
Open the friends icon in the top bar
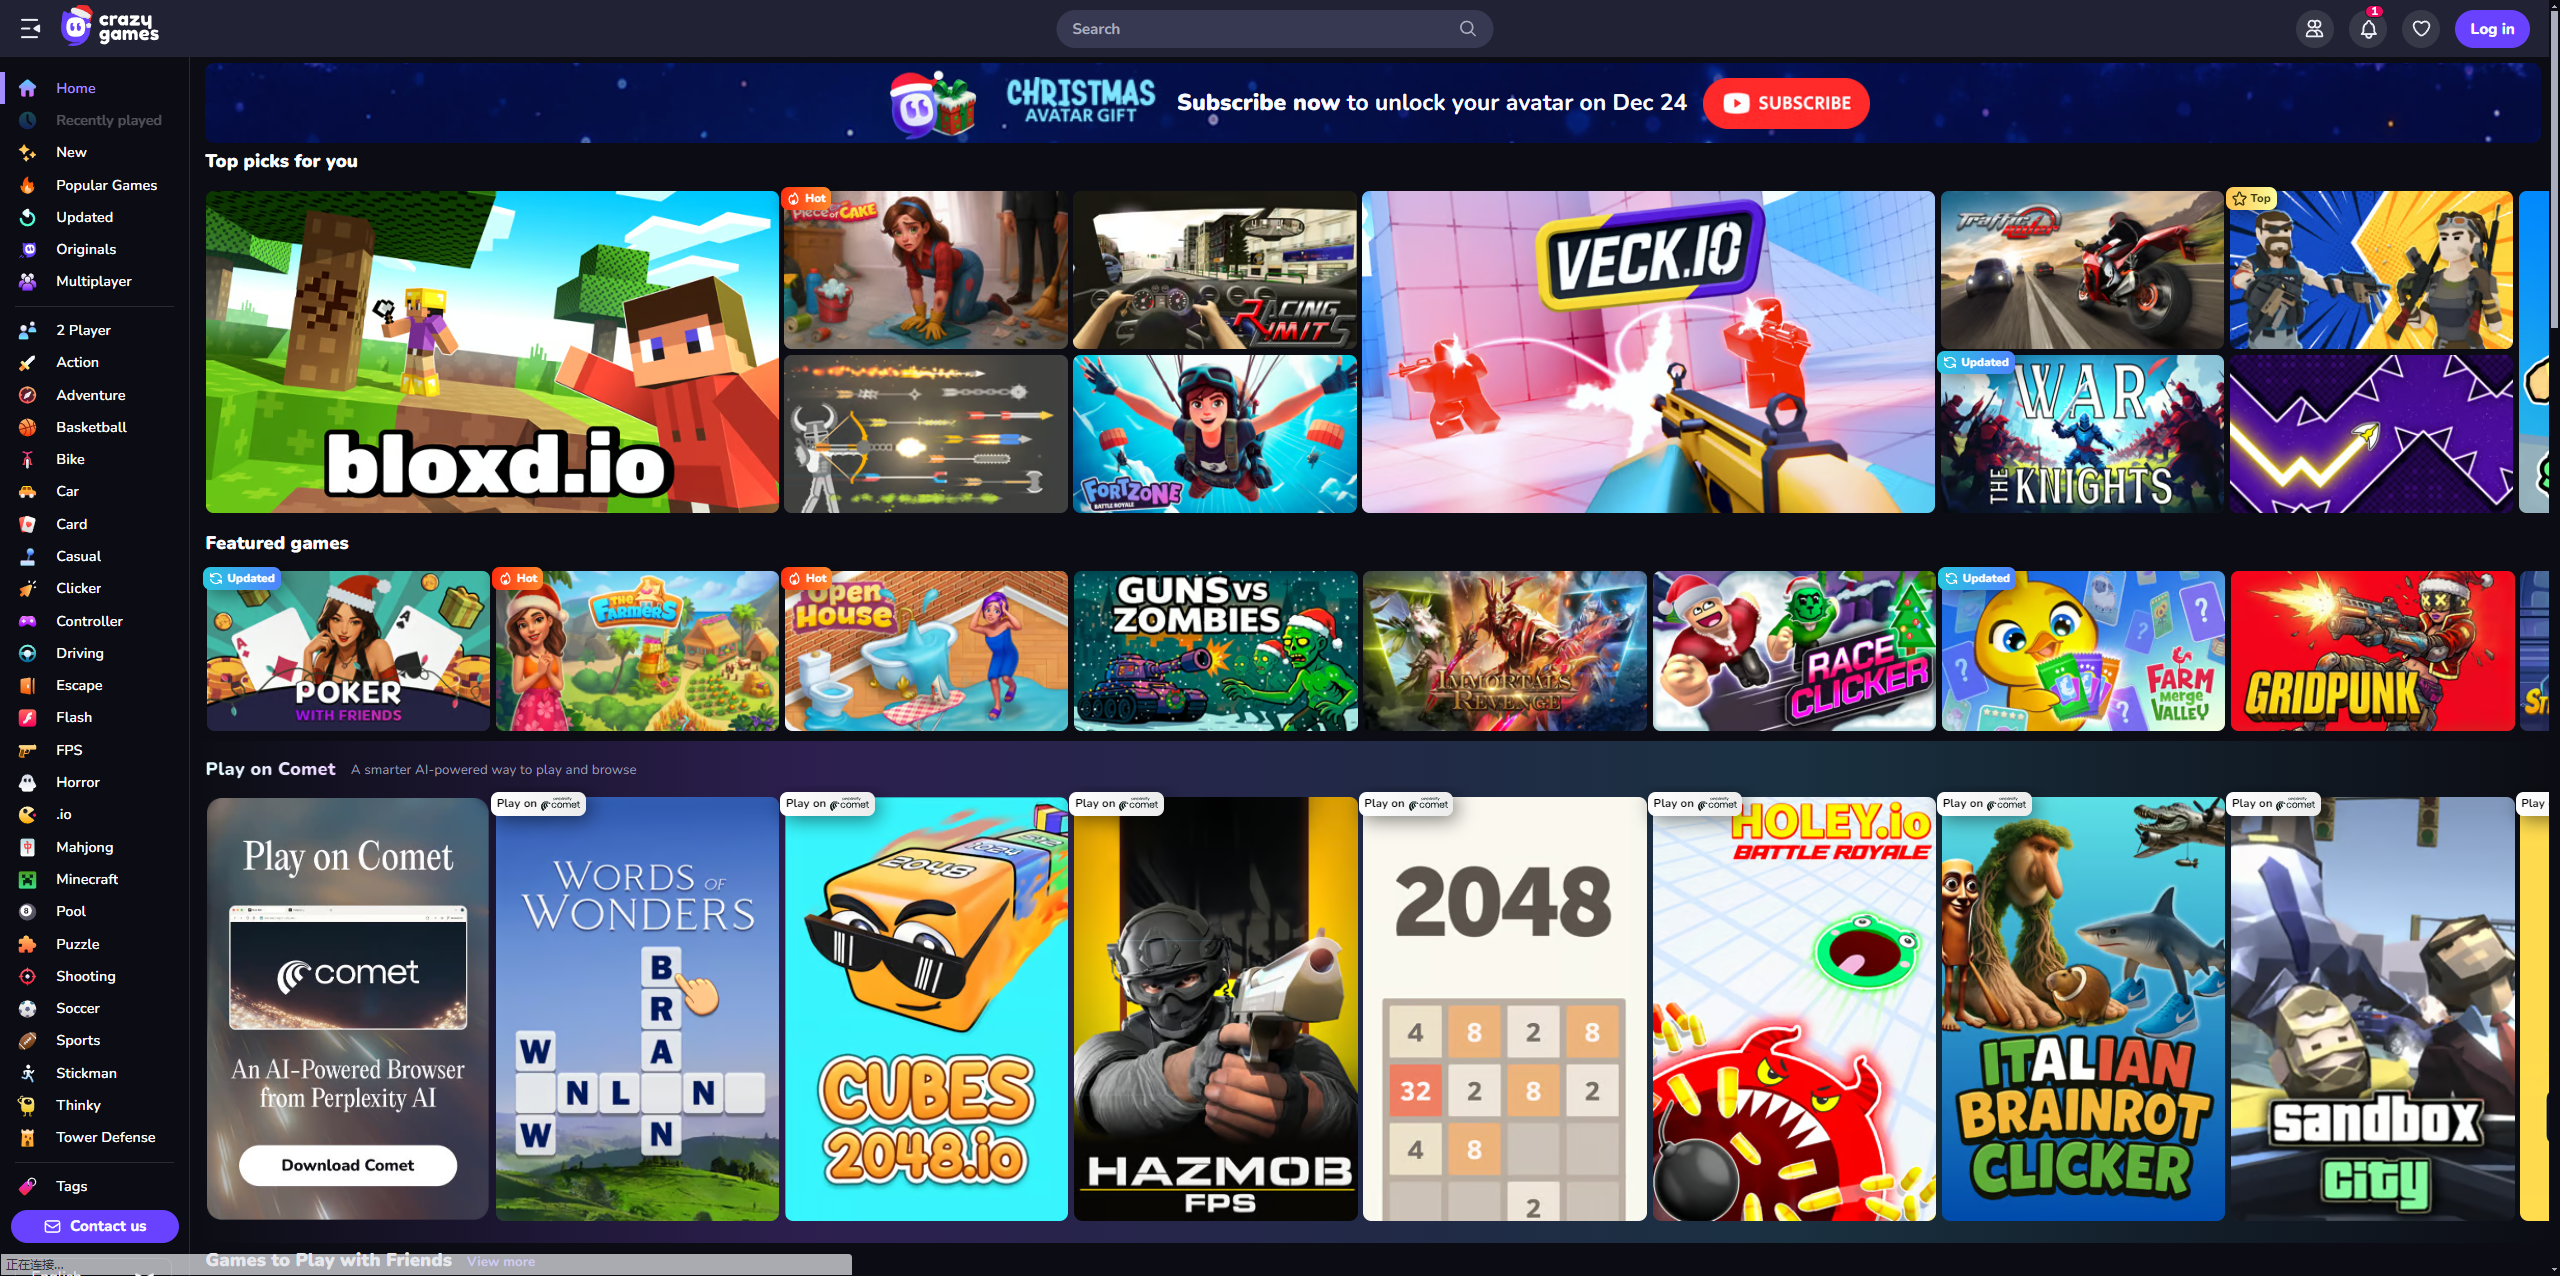tap(2314, 29)
